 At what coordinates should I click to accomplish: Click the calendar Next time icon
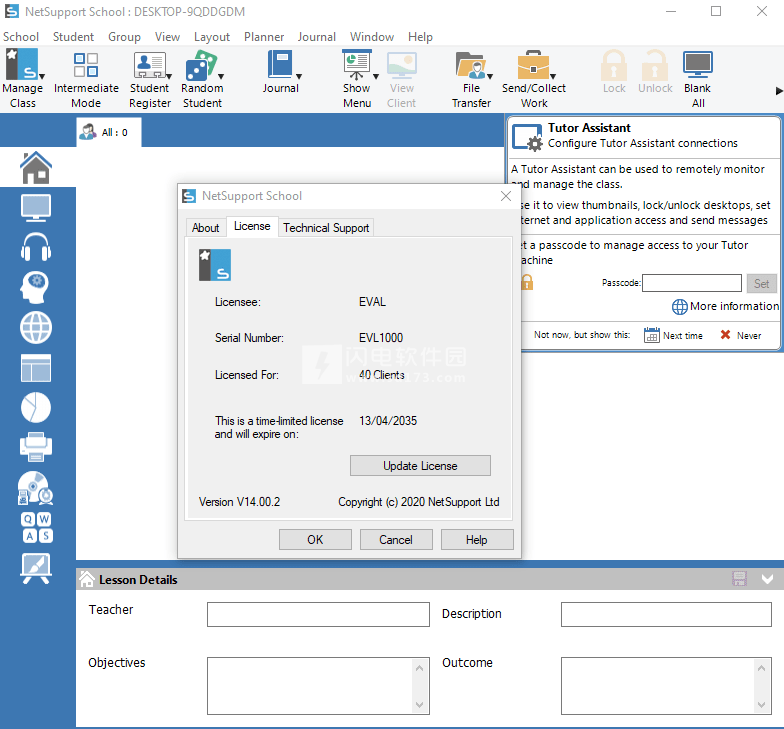652,335
